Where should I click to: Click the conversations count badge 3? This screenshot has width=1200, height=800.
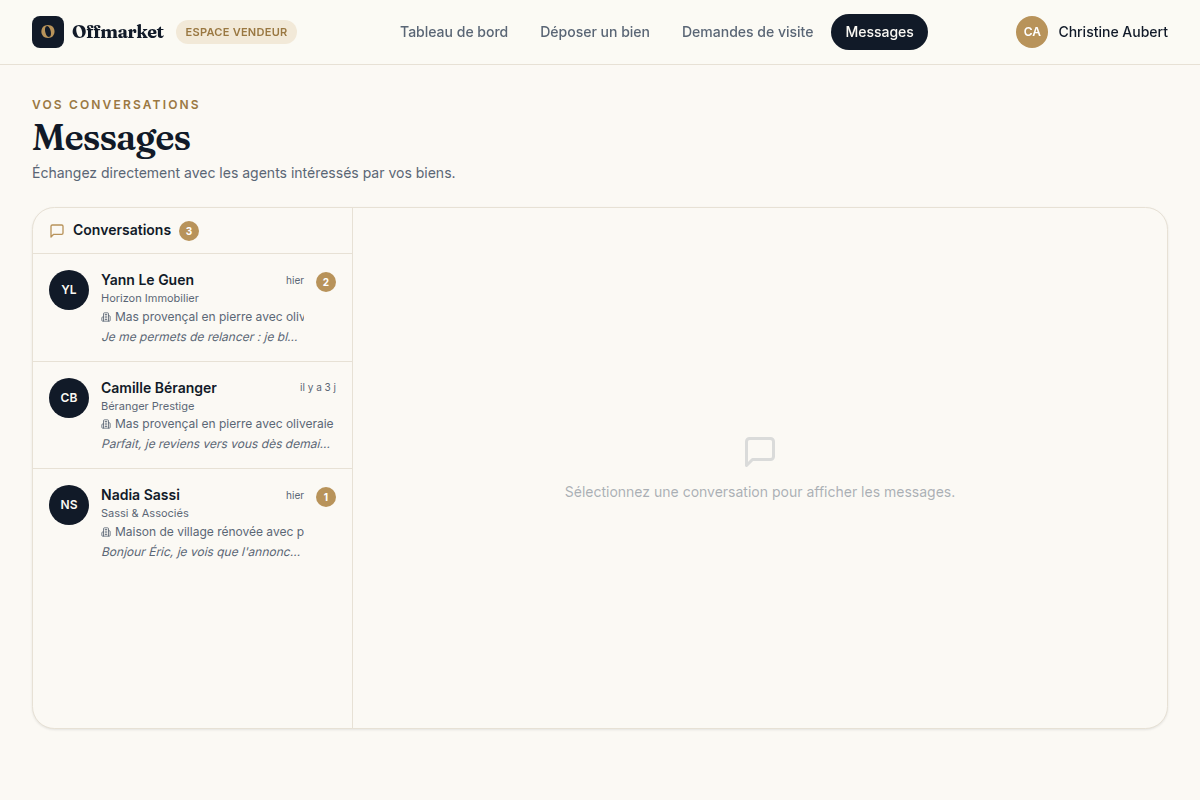[x=189, y=231]
